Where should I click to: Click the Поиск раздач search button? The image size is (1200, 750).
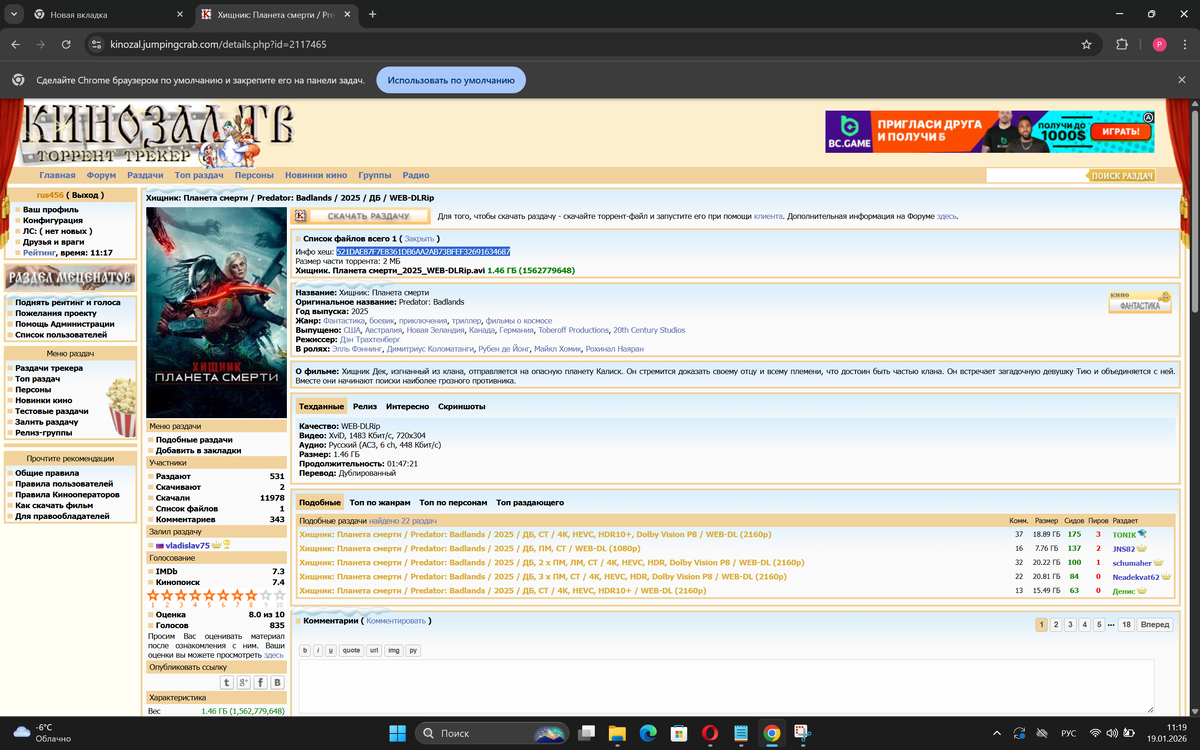point(1121,175)
